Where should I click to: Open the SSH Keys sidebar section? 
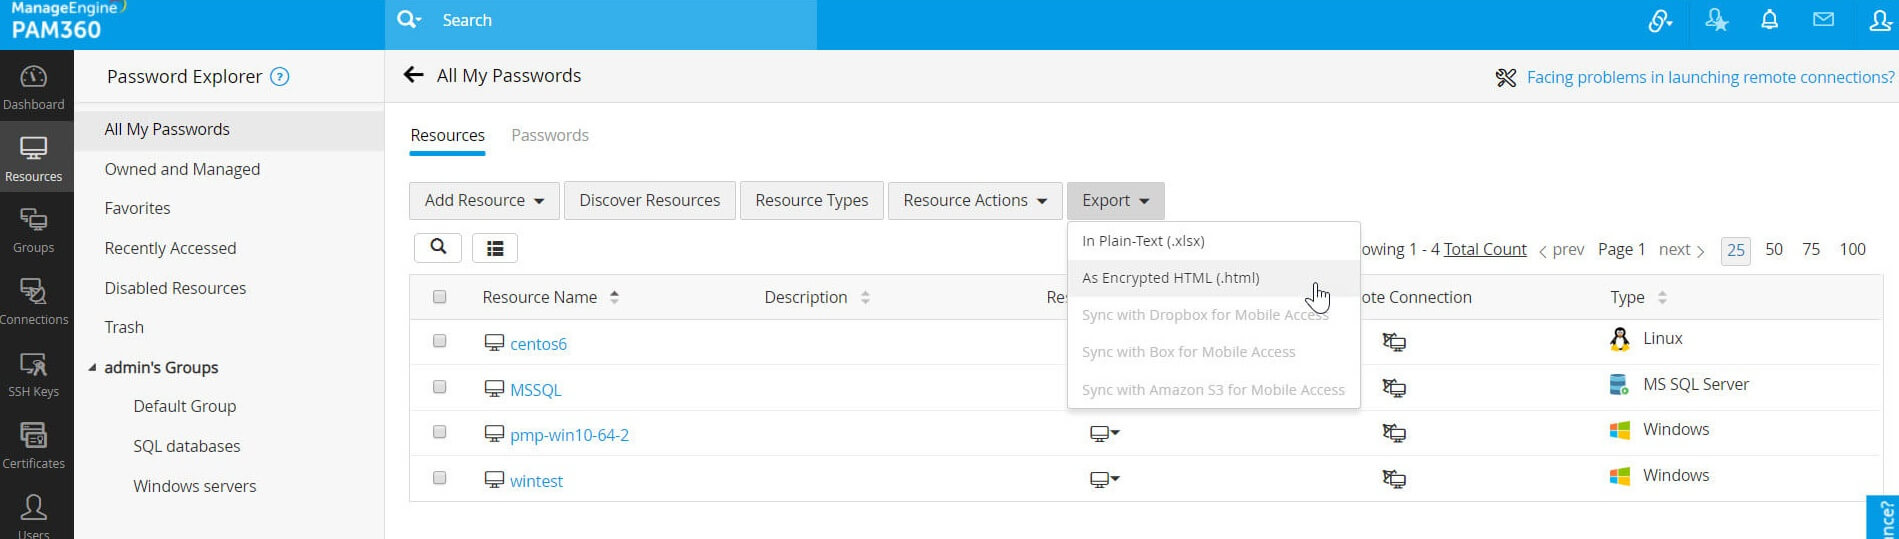click(x=33, y=375)
